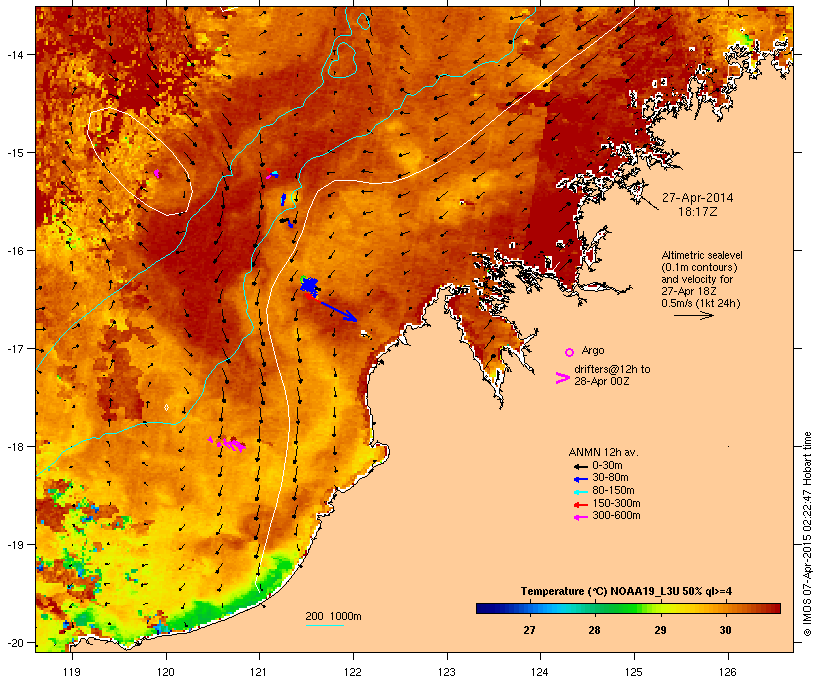Image resolution: width=820 pixels, height=680 pixels.
Task: Click the 27-Apr-2014 date label
Action: (x=697, y=198)
